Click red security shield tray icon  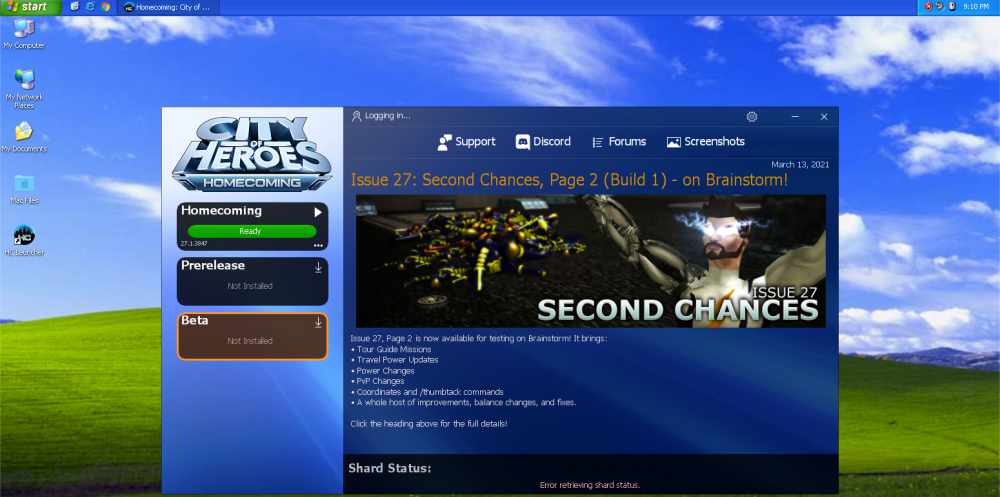point(929,6)
